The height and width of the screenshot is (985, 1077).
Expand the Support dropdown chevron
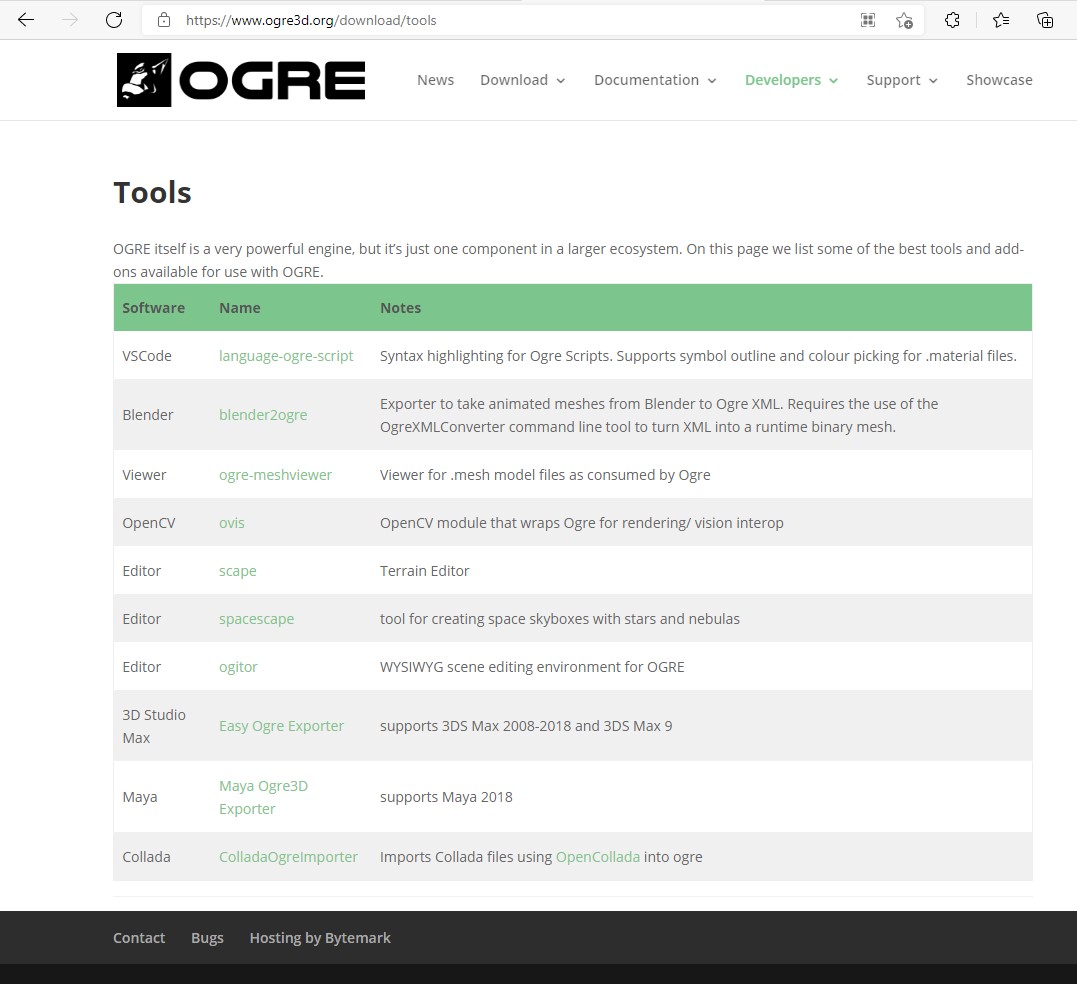coord(933,81)
